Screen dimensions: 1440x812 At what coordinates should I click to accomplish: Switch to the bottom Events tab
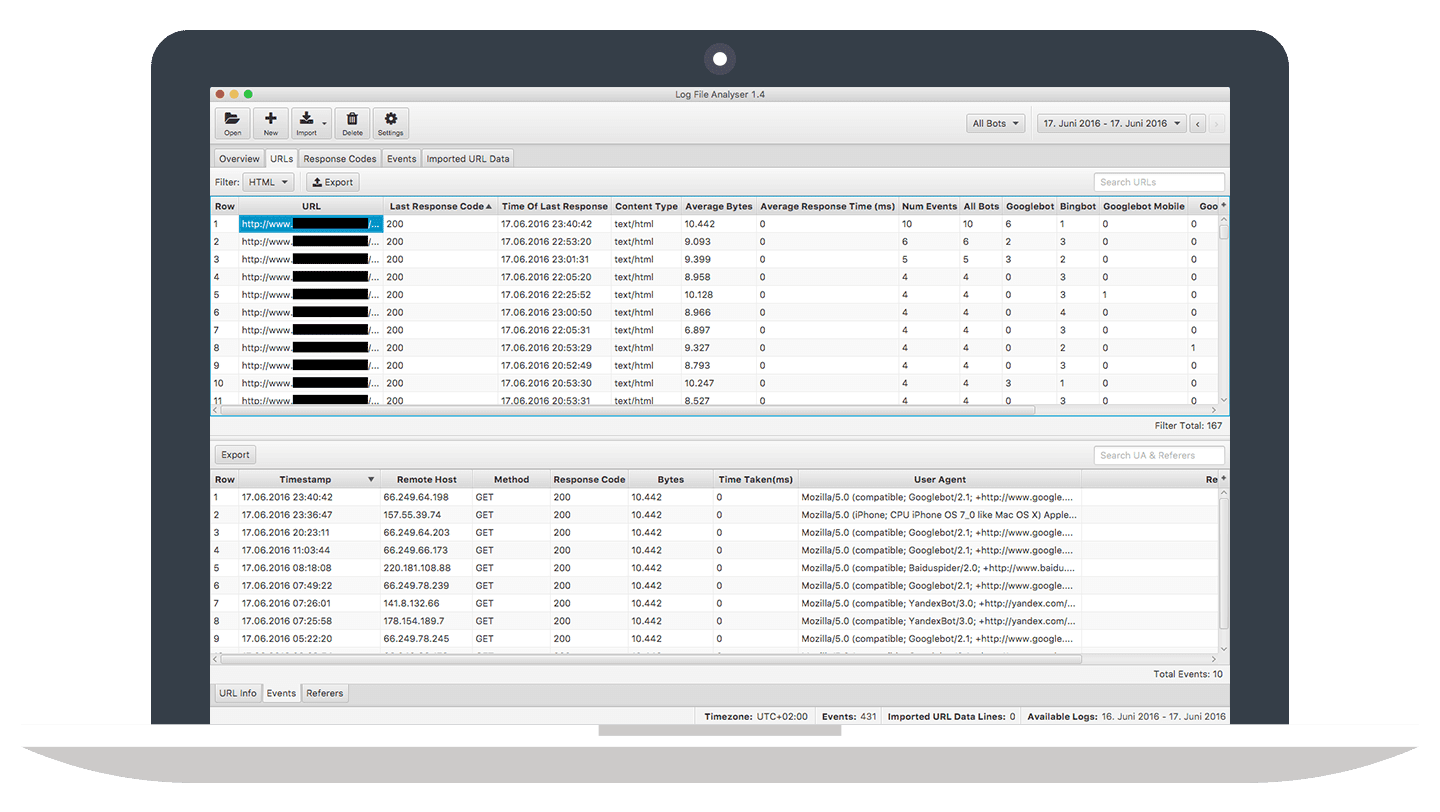click(x=281, y=693)
